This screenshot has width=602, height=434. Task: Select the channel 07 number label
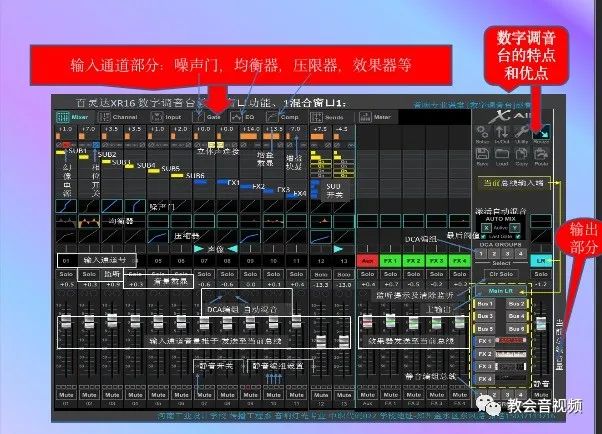(x=204, y=261)
